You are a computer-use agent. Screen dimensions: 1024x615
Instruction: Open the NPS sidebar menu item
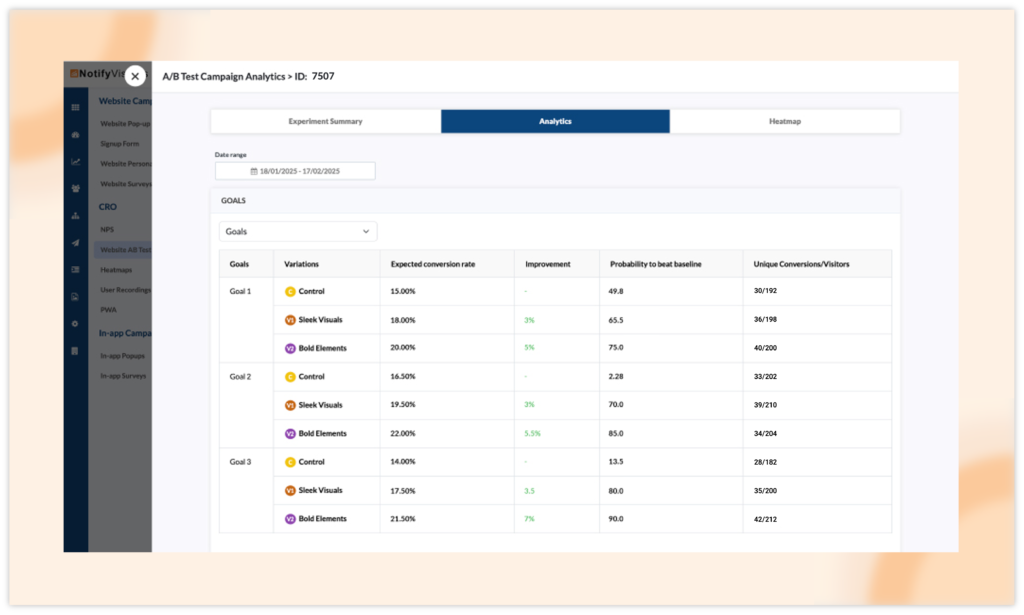point(107,230)
